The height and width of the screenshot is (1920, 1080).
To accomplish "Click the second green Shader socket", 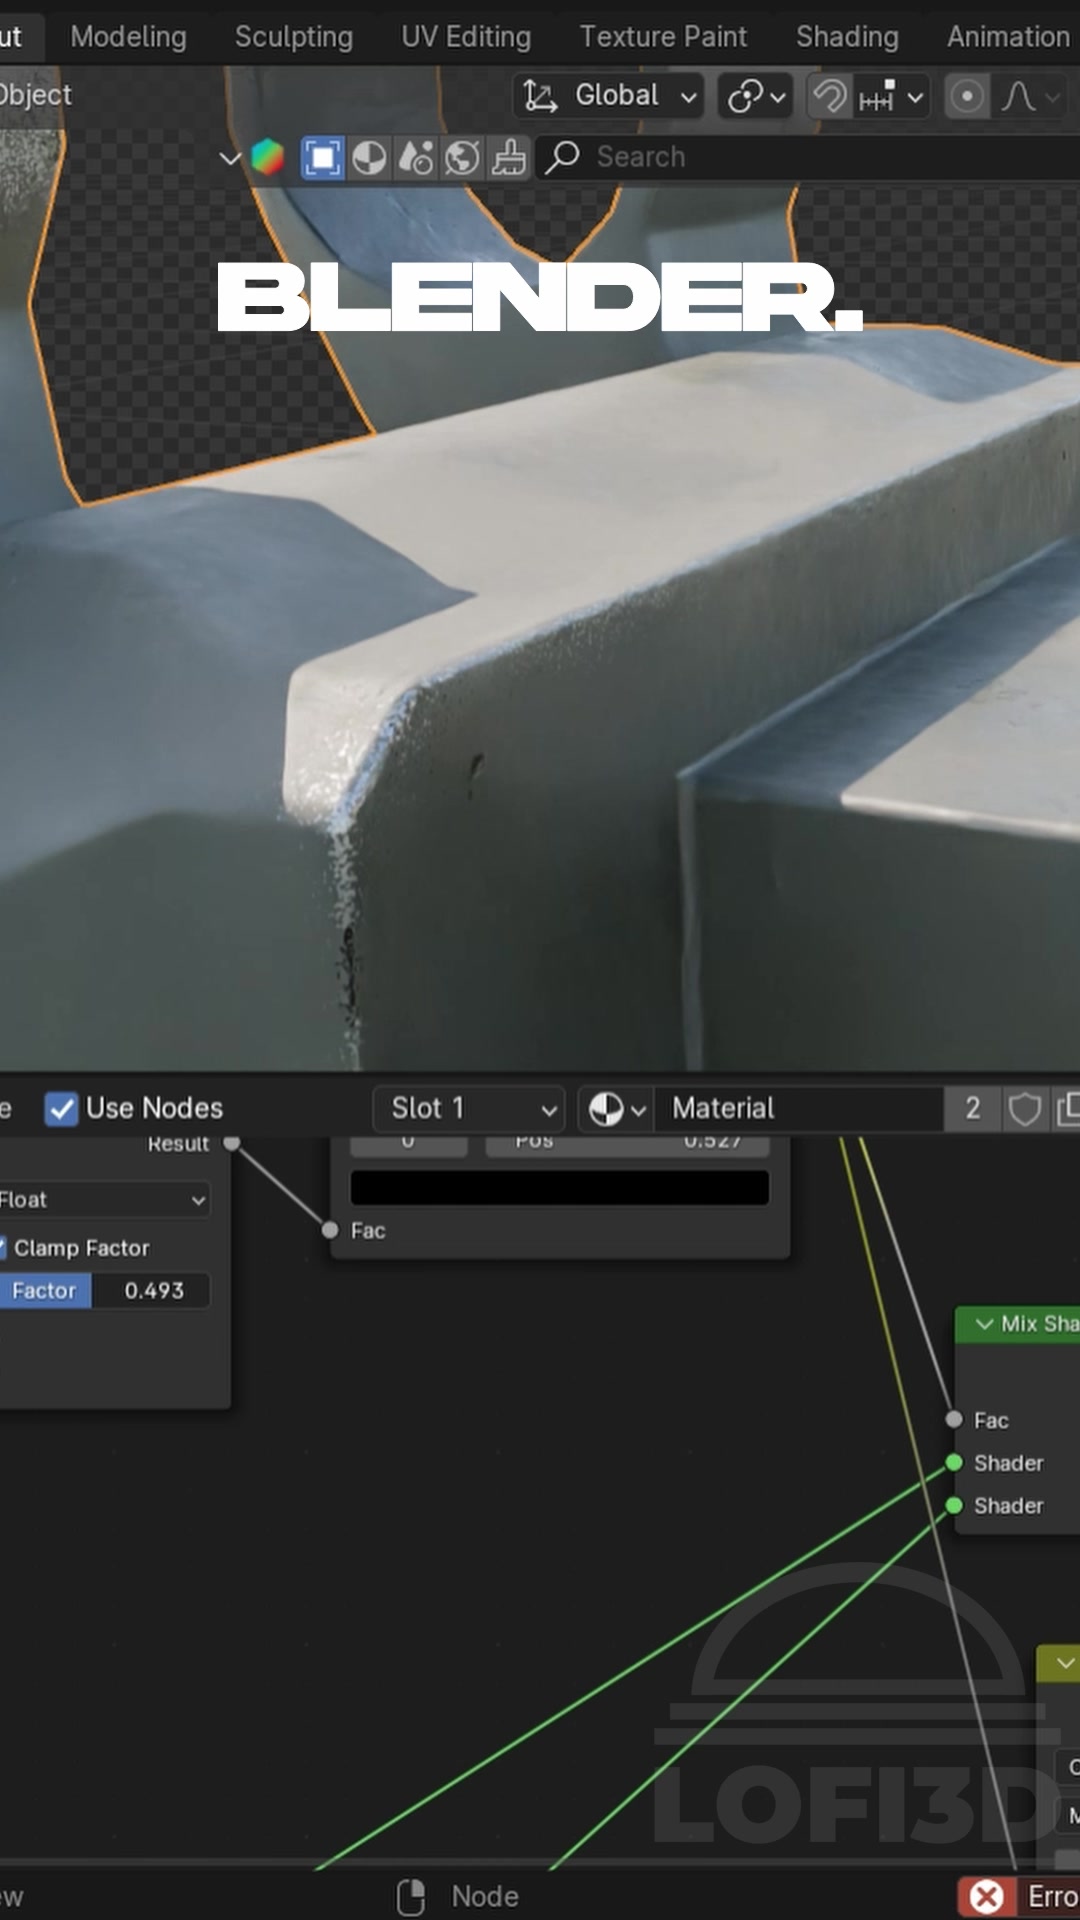I will [954, 1505].
